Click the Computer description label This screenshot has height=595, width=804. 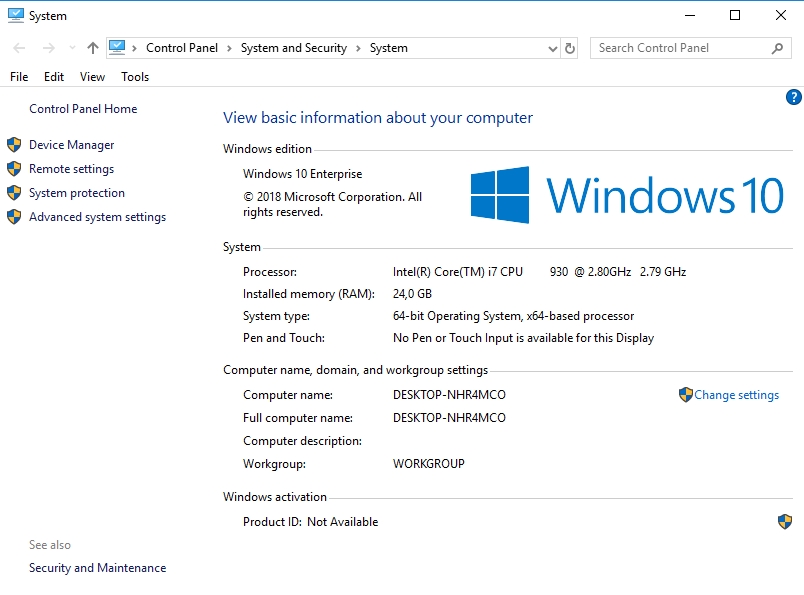(x=303, y=441)
